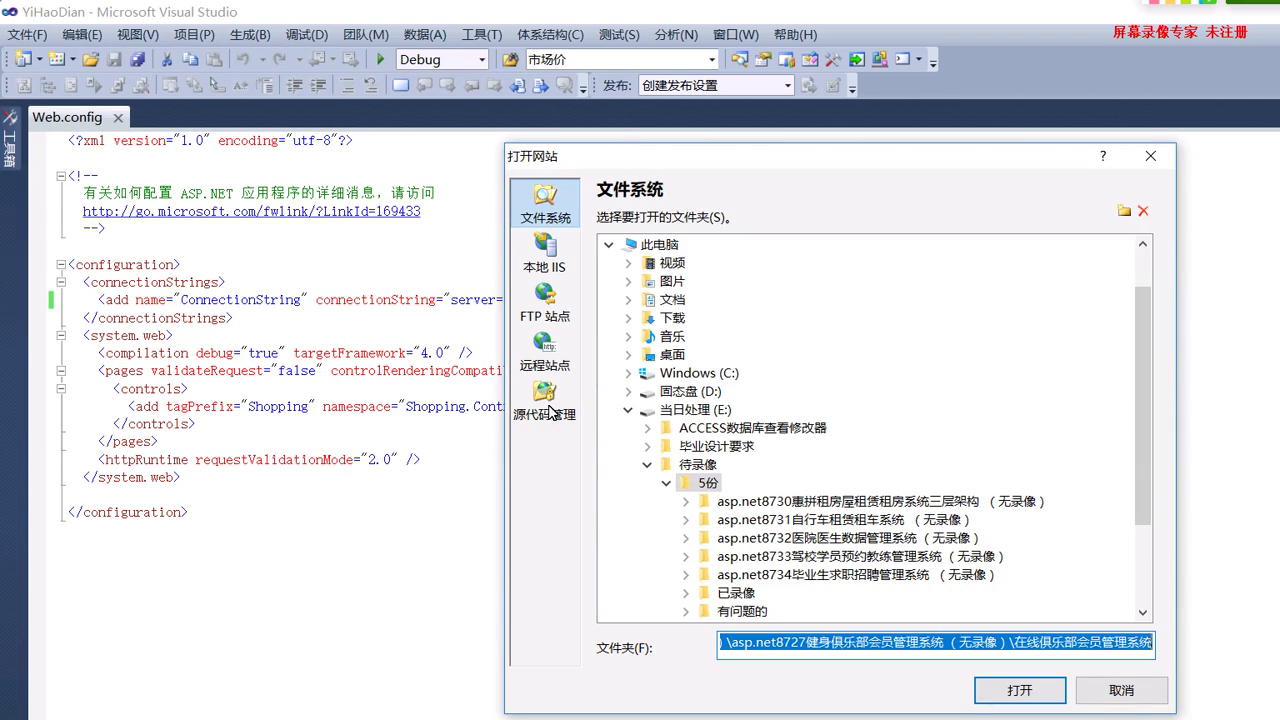The image size is (1280, 720).
Task: Toggle a bookmark with the toolbar icon
Action: 400,85
